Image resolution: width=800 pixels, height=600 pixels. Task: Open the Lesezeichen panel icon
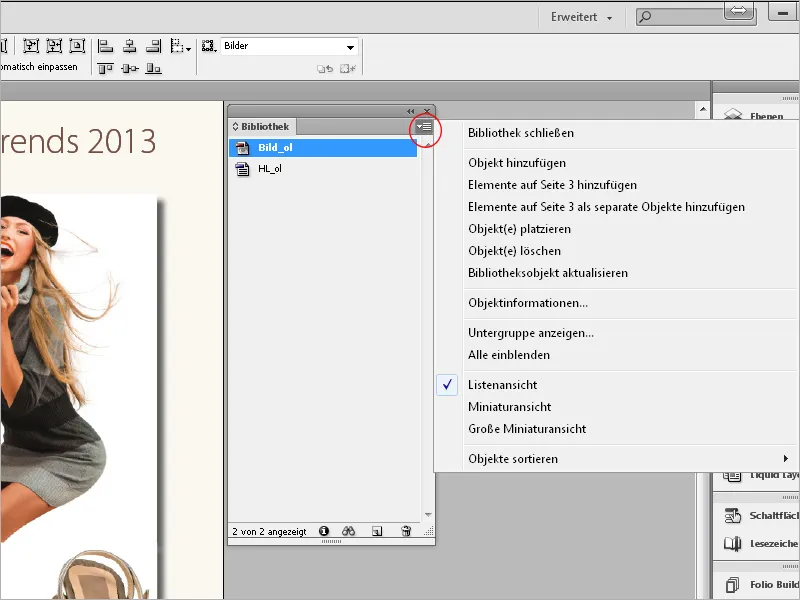pyautogui.click(x=733, y=544)
